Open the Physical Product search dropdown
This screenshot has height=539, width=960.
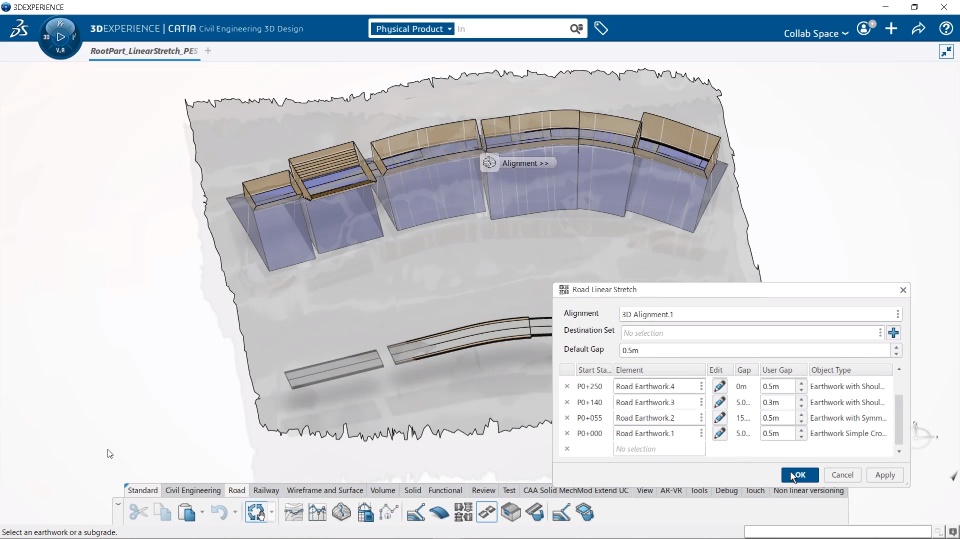coord(413,29)
